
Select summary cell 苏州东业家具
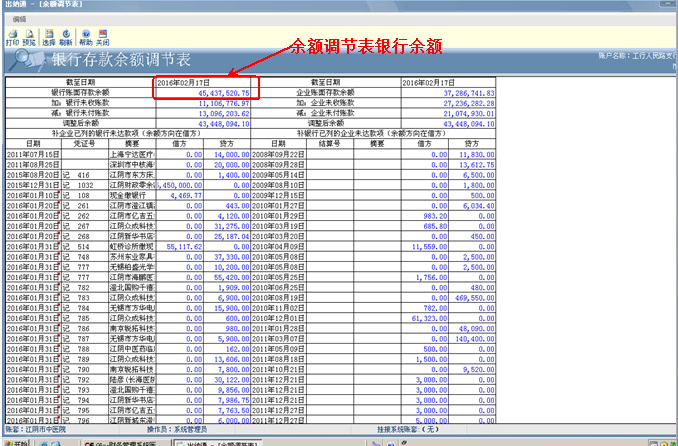[x=132, y=257]
